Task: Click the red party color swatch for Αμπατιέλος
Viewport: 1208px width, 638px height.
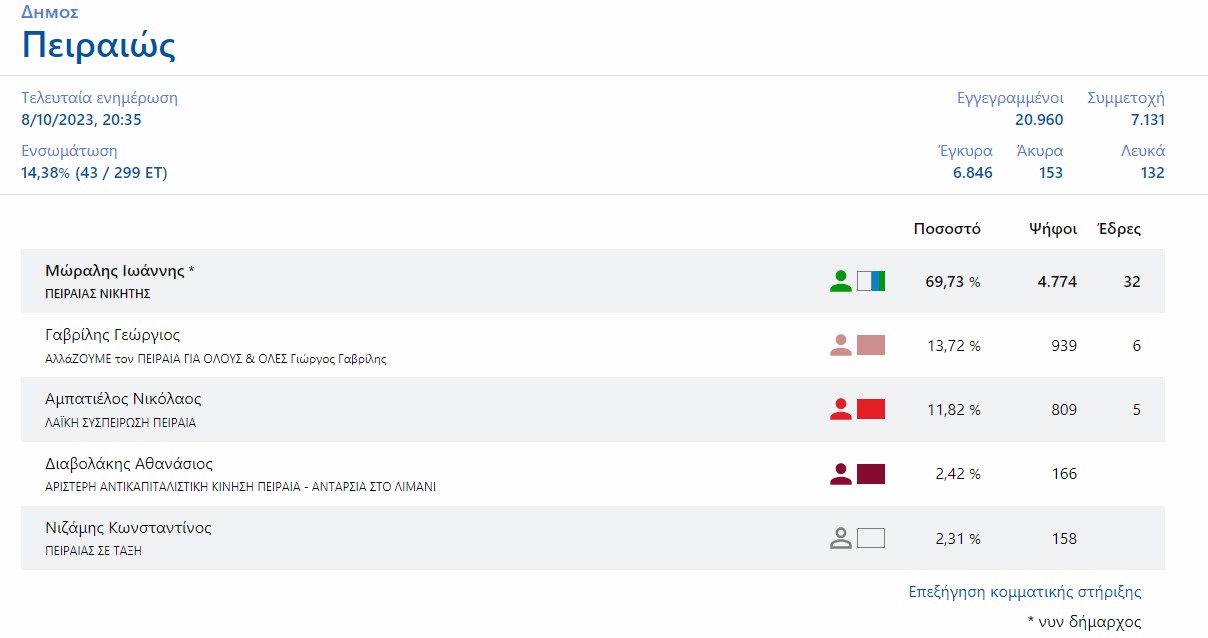Action: tap(871, 409)
